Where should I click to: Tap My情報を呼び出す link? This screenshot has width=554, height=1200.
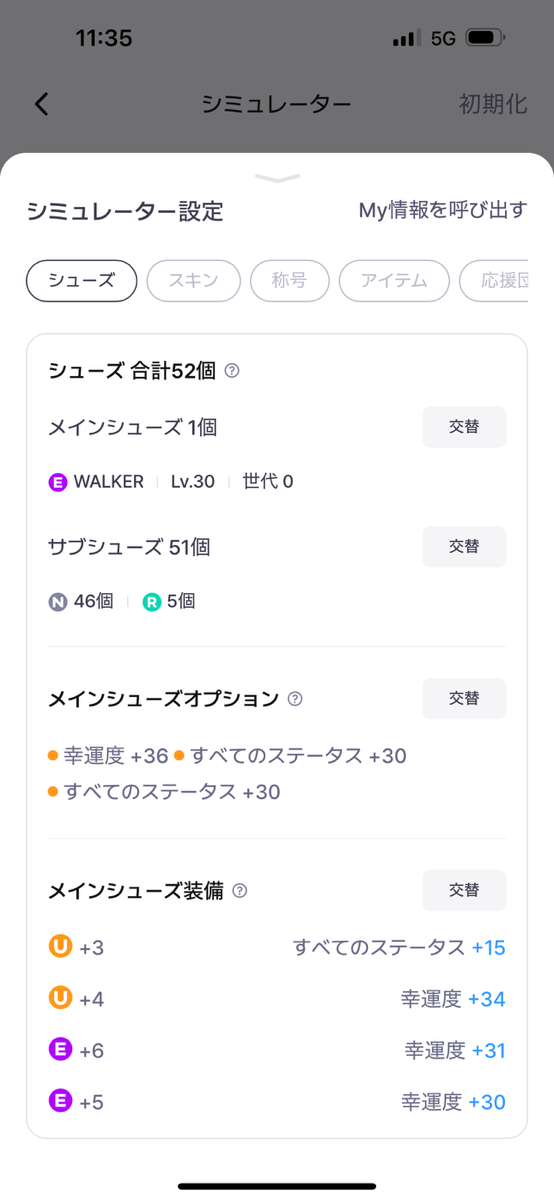pyautogui.click(x=443, y=210)
